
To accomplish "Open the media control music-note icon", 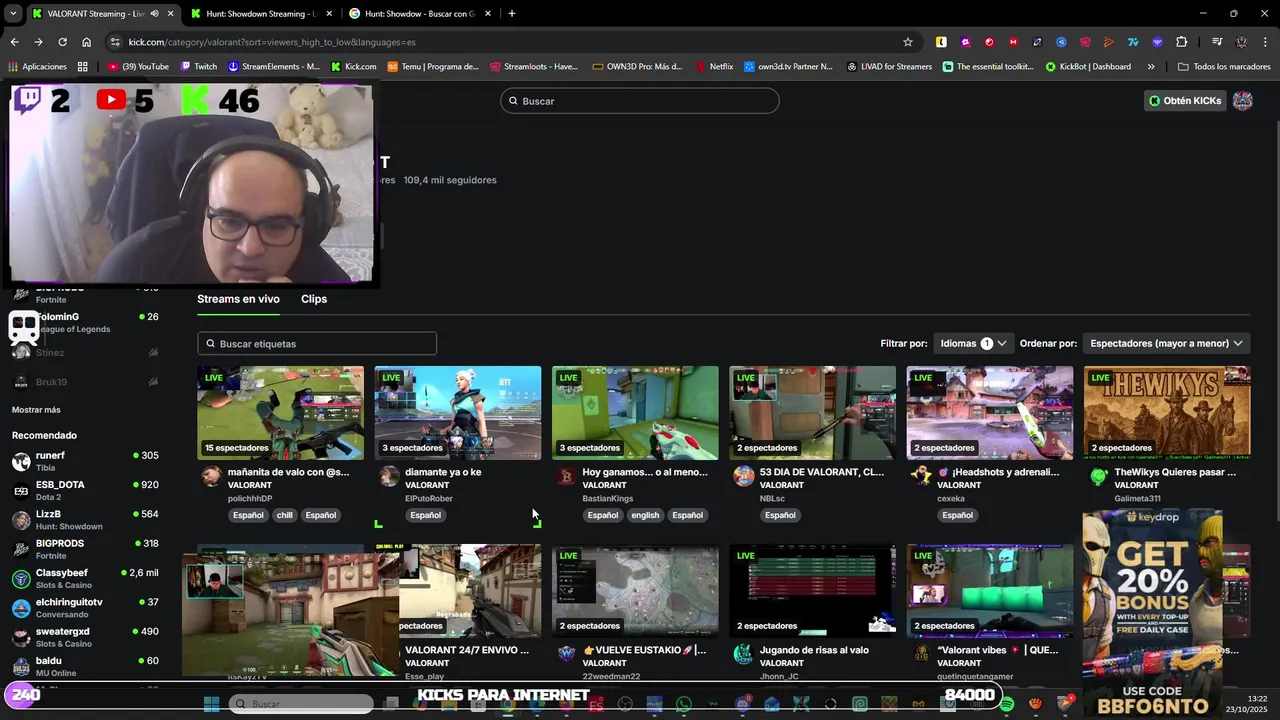I will [1217, 42].
